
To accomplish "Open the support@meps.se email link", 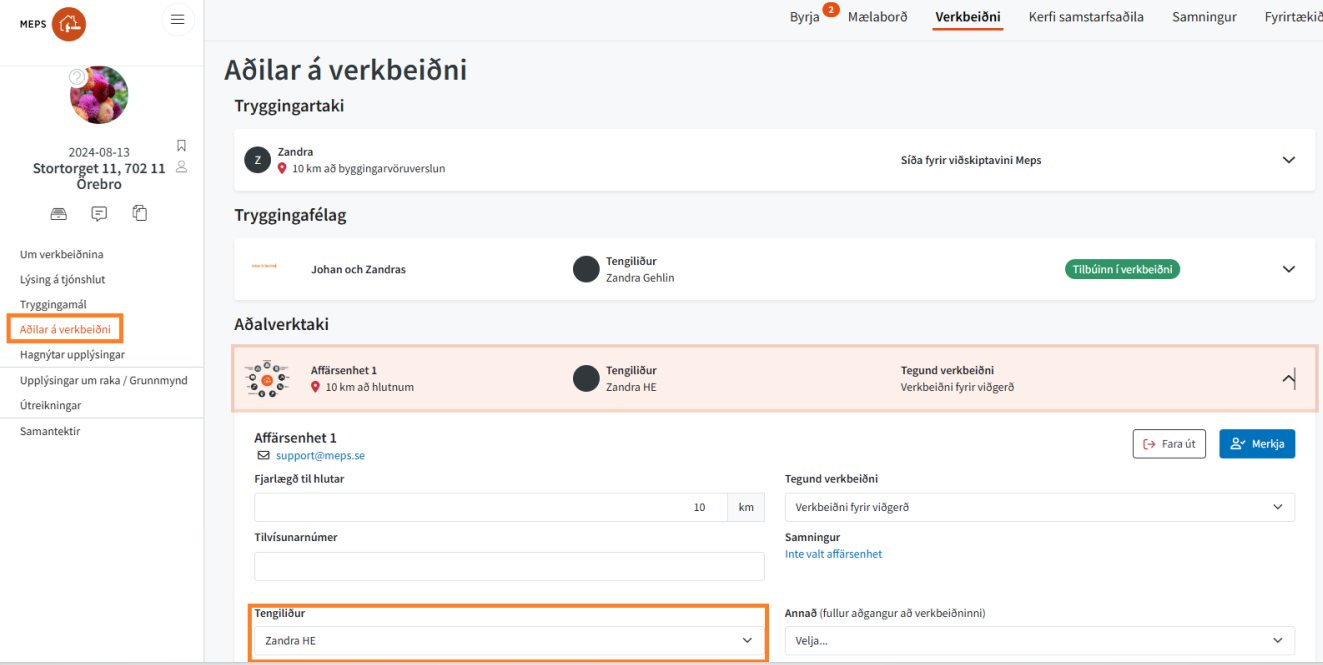I will 320,455.
